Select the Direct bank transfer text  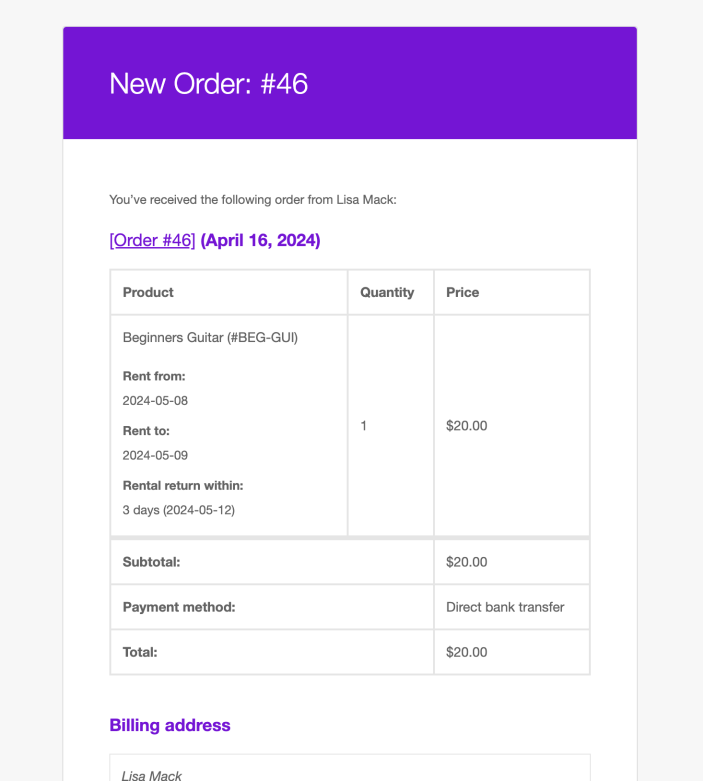click(x=505, y=607)
